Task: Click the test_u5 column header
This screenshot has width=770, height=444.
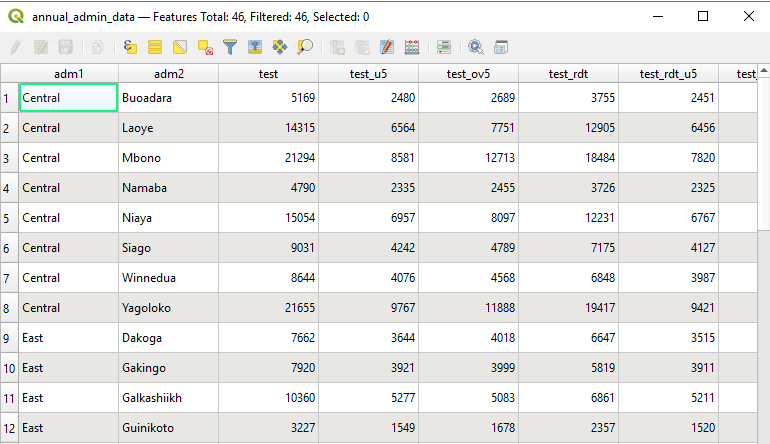Action: point(368,74)
